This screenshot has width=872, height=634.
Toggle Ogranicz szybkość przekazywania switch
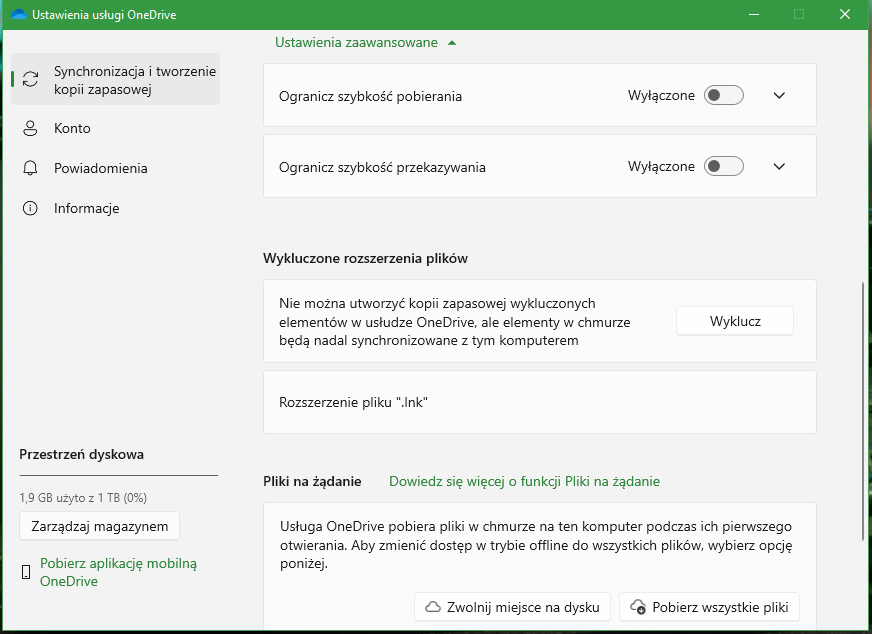point(724,166)
